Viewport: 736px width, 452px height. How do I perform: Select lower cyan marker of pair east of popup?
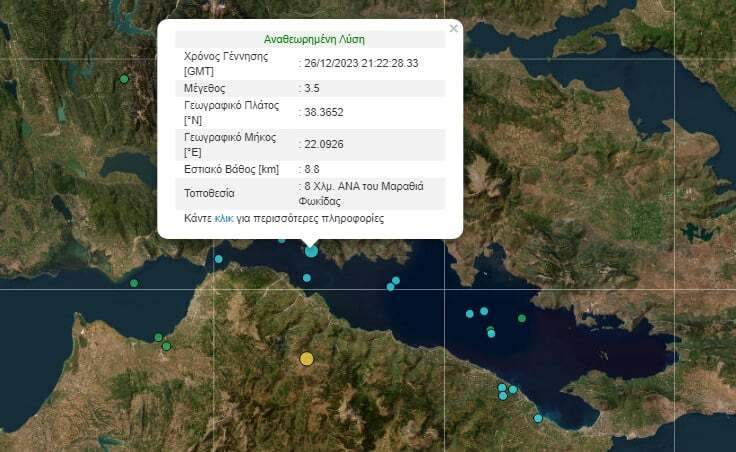click(390, 287)
